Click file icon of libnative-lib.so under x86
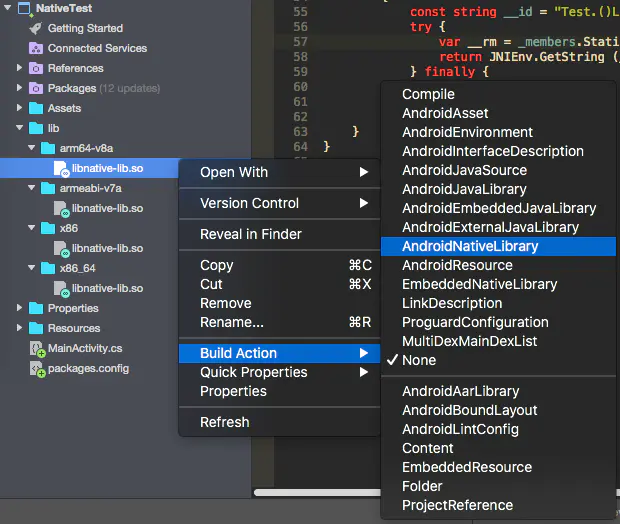The image size is (620, 524). [x=61, y=249]
